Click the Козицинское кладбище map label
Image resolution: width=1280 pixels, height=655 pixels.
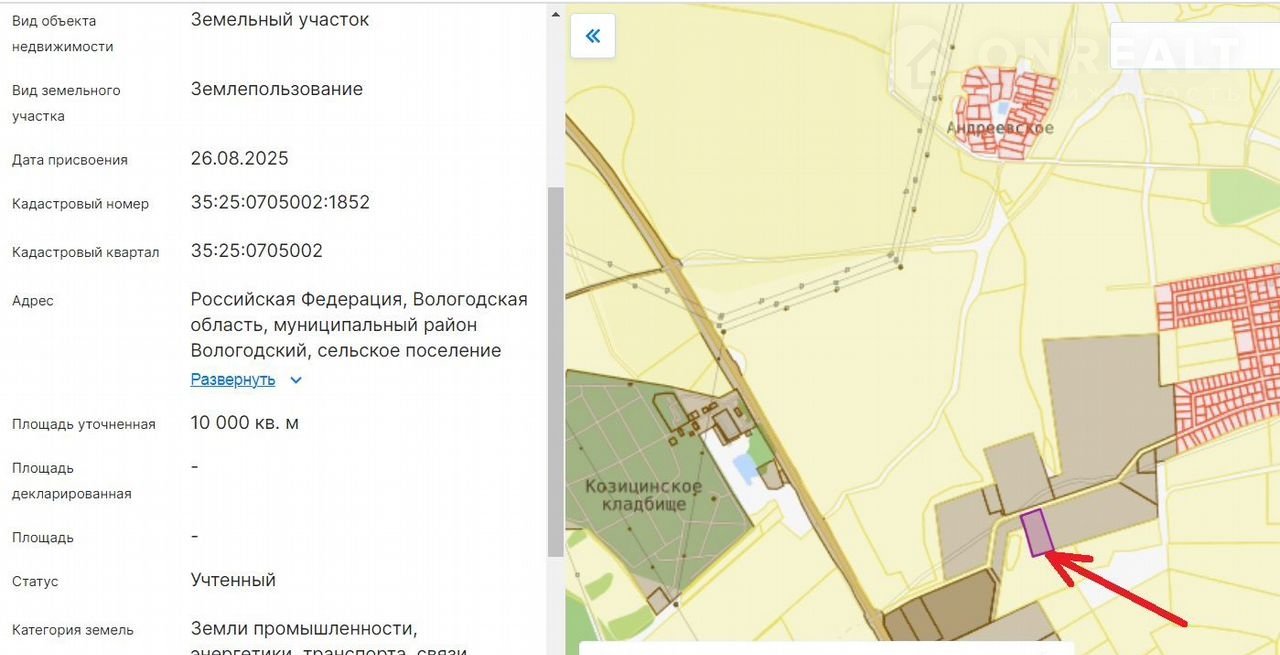[x=643, y=495]
